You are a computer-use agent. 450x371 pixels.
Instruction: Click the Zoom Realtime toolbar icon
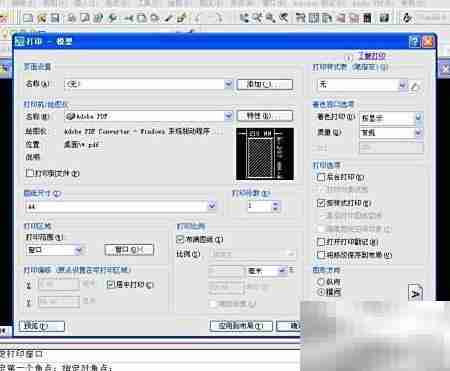[x=257, y=18]
